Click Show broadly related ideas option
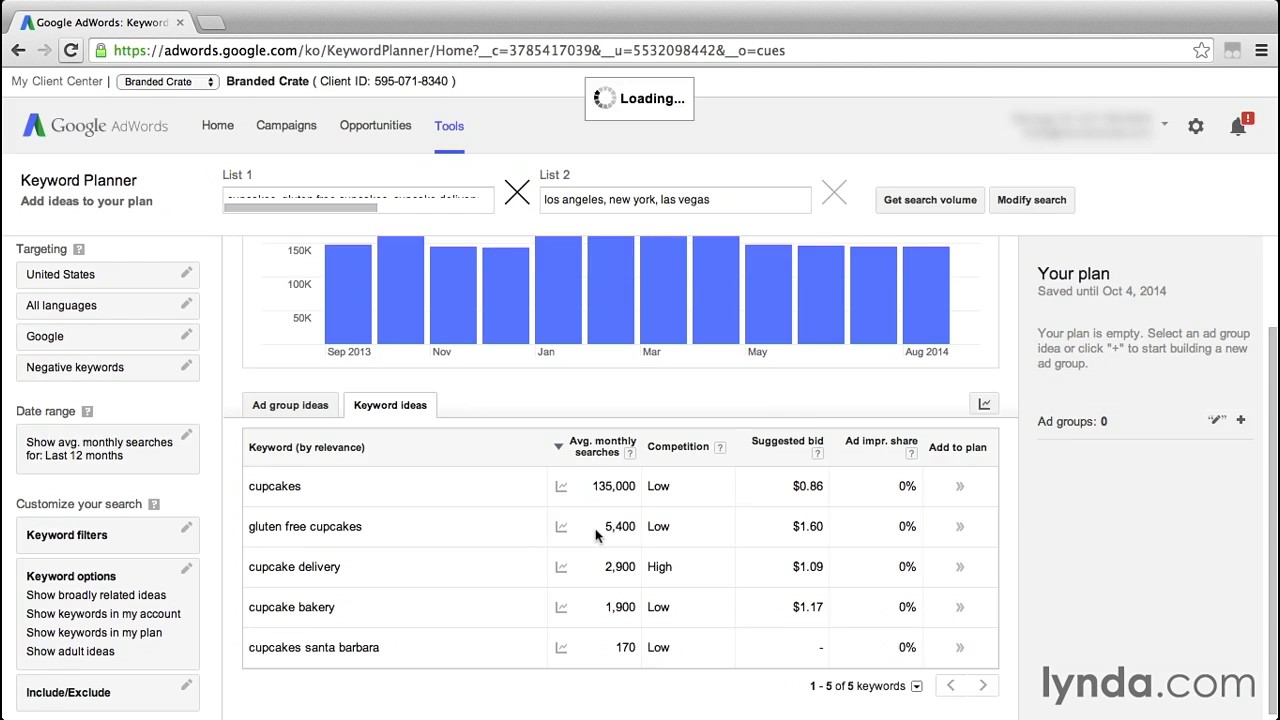The height and width of the screenshot is (720, 1280). coord(96,595)
